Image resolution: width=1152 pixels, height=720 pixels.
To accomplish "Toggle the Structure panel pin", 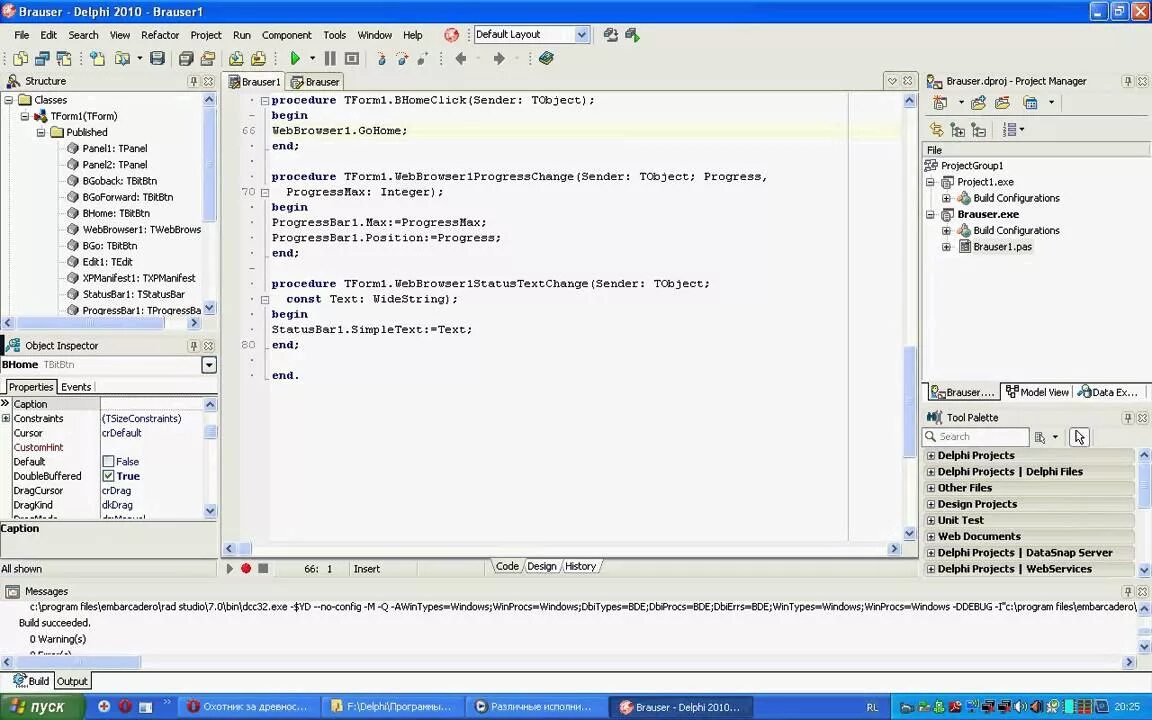I will point(193,81).
